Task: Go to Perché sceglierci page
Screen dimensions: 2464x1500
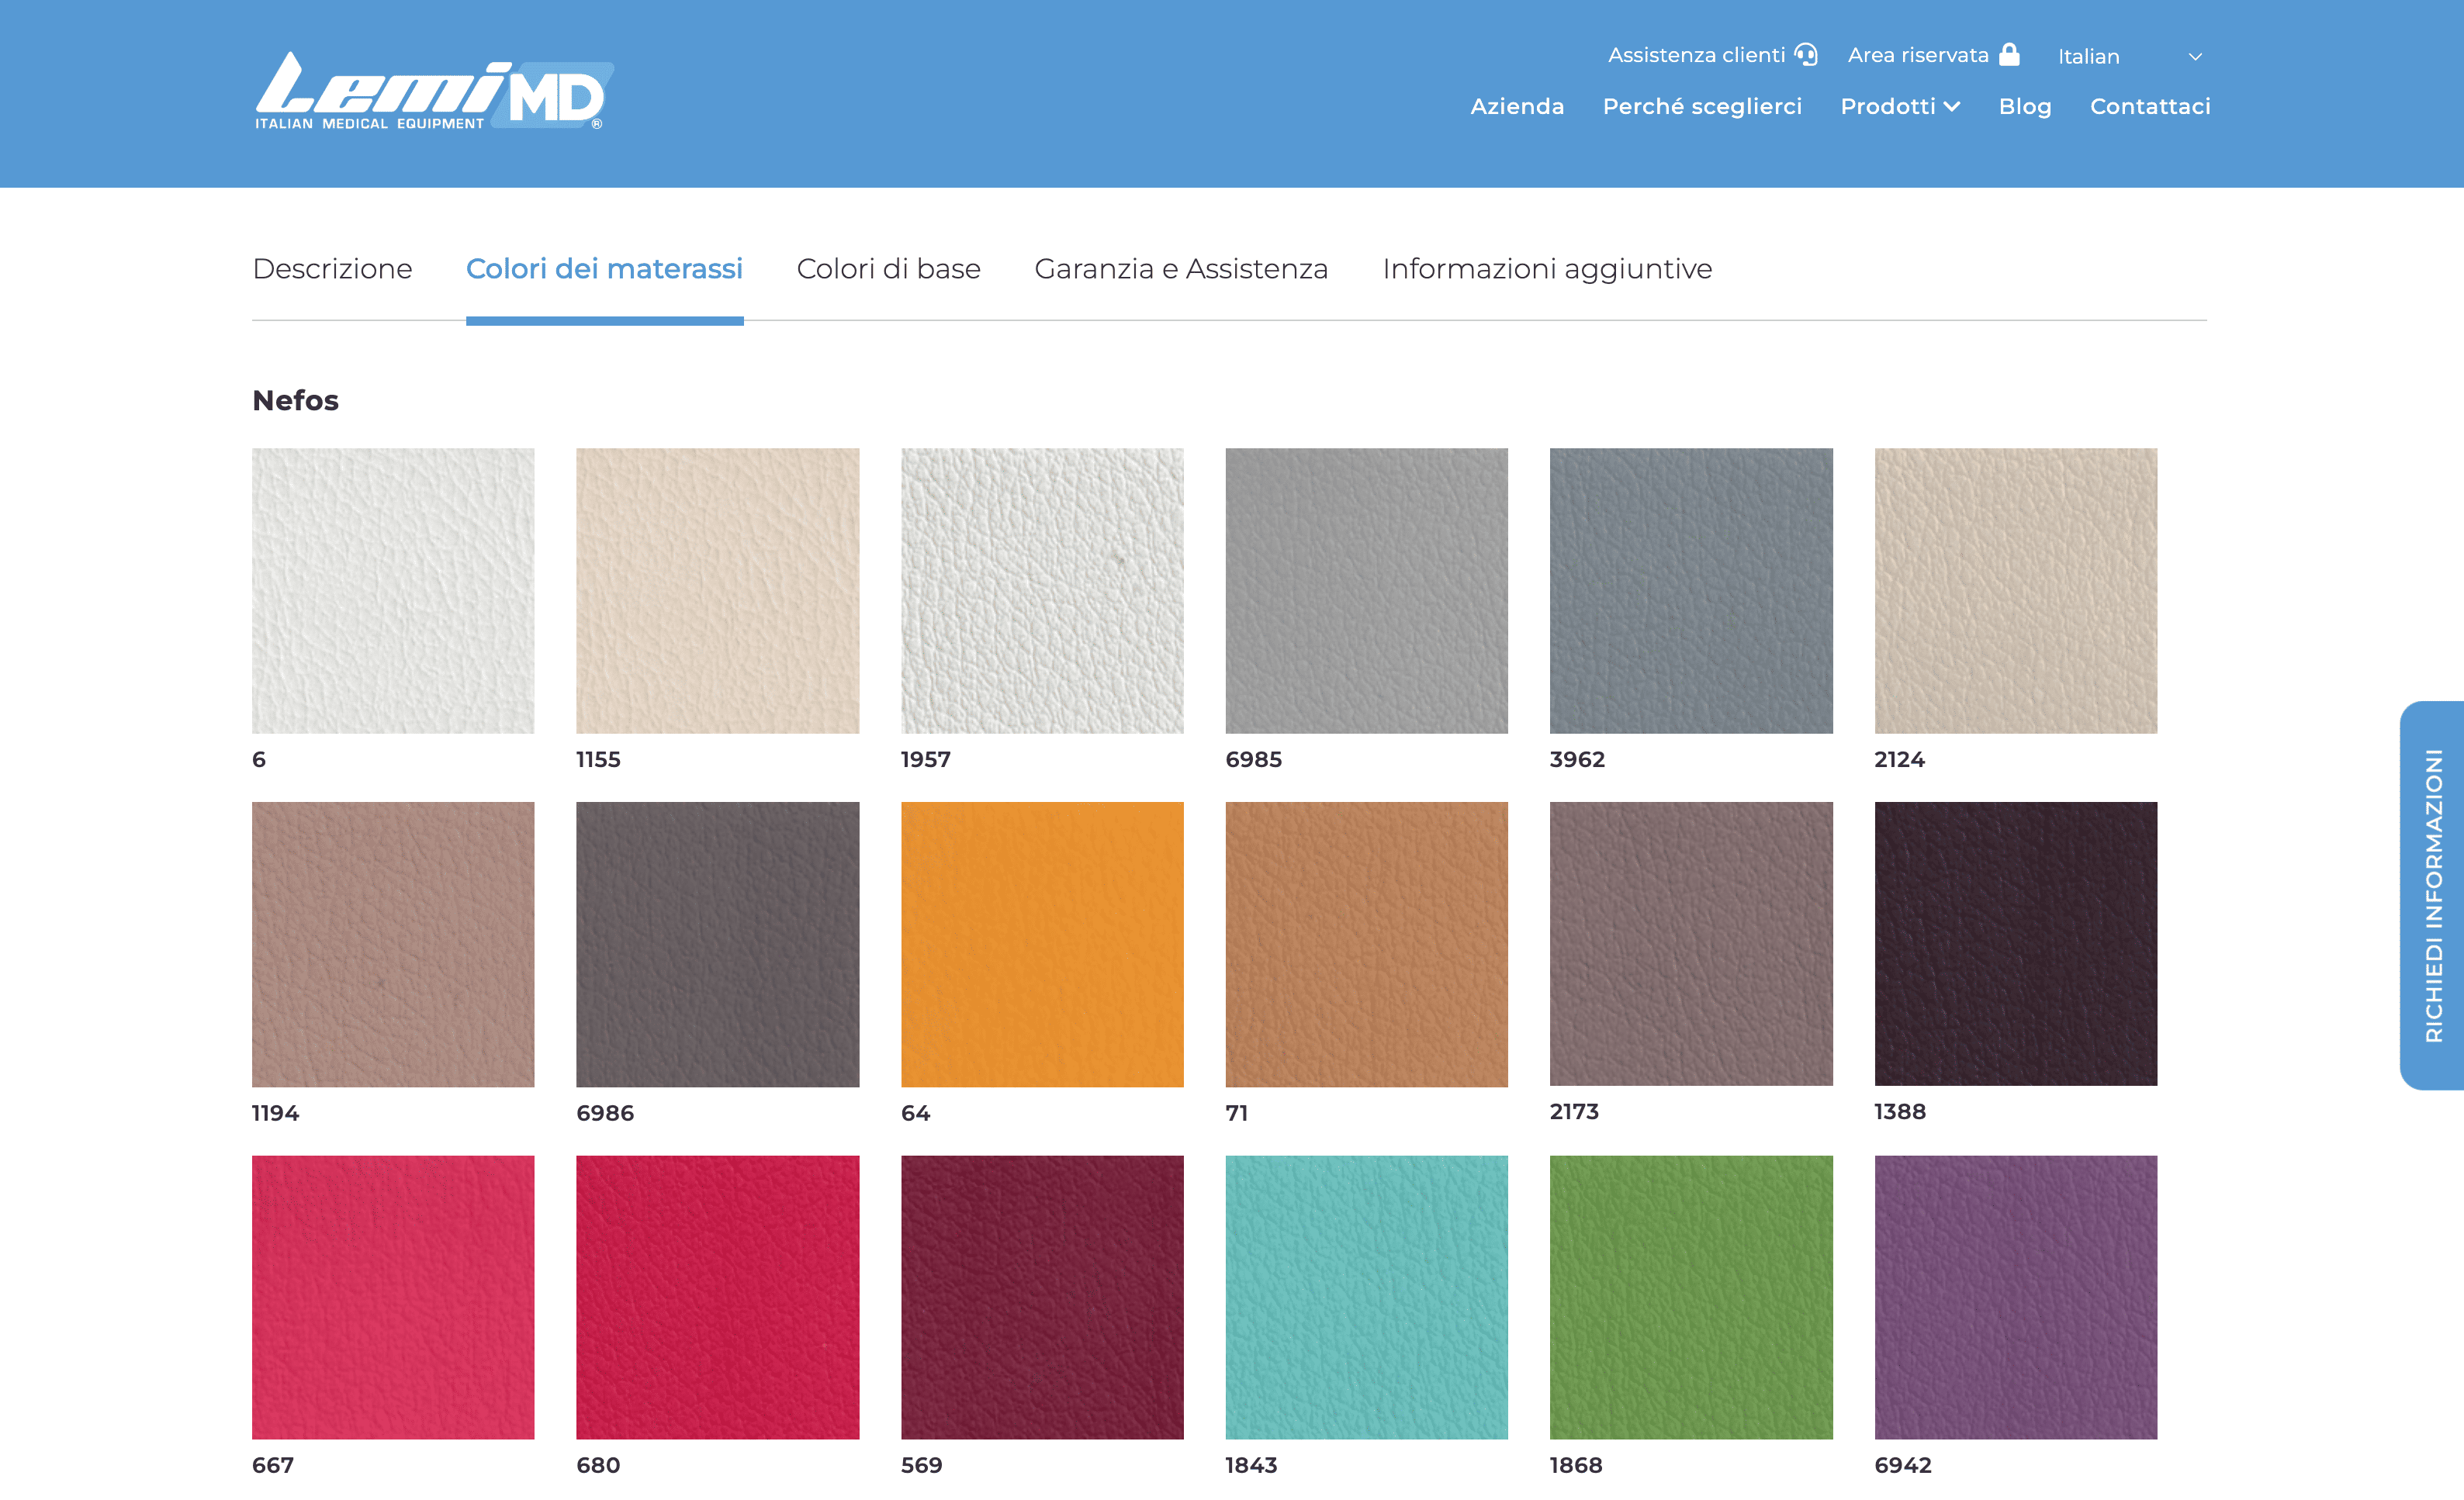Action: coord(1701,107)
